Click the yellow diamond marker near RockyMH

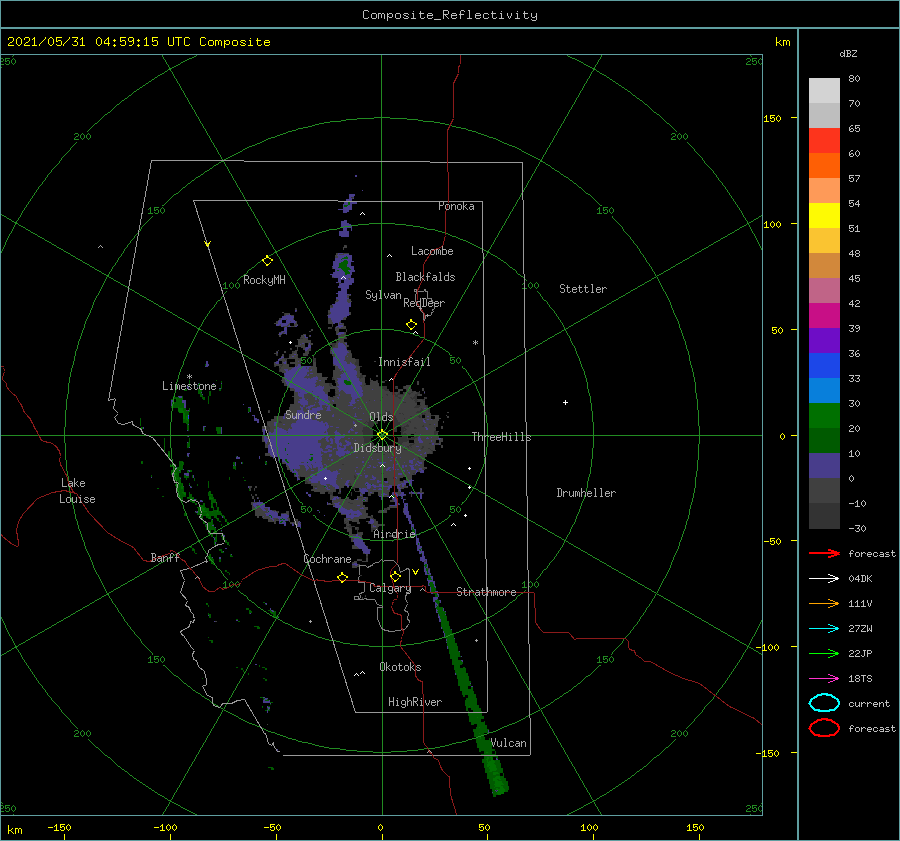click(267, 261)
